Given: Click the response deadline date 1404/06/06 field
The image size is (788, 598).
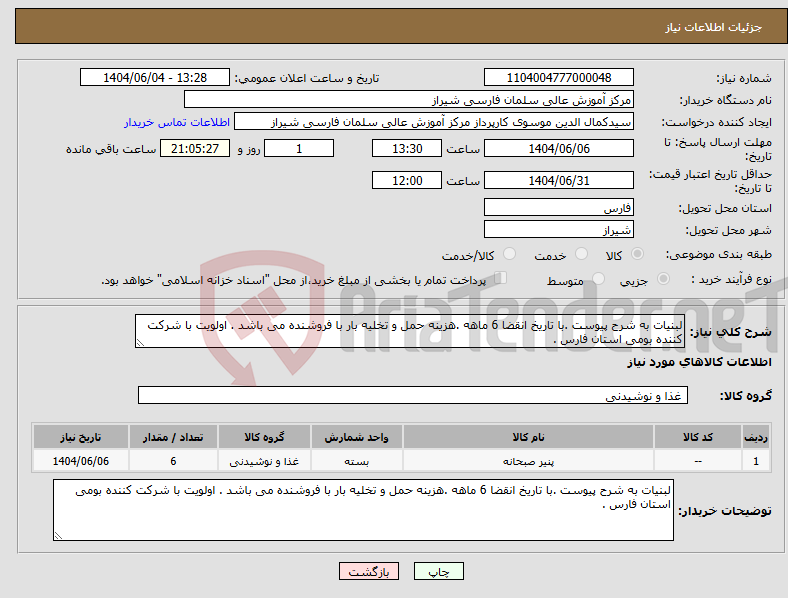Looking at the screenshot, I should pyautogui.click(x=558, y=149).
